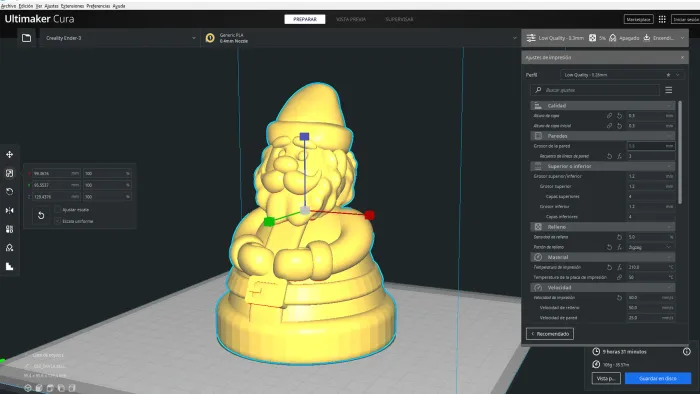Select the Move tool in left toolbar
The image size is (700, 394).
click(9, 154)
